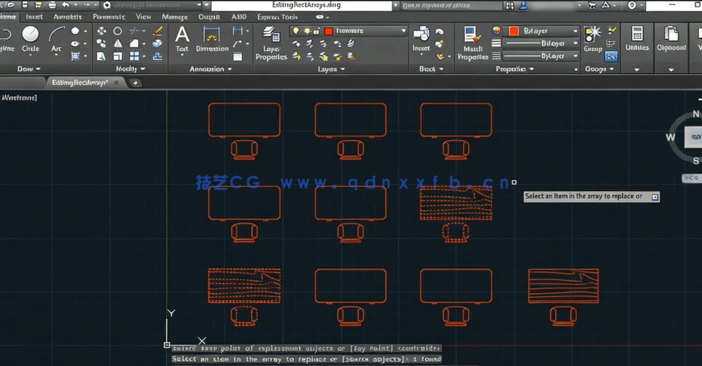Image resolution: width=702 pixels, height=366 pixels.
Task: Activate the Fillet tool
Action: 134,43
